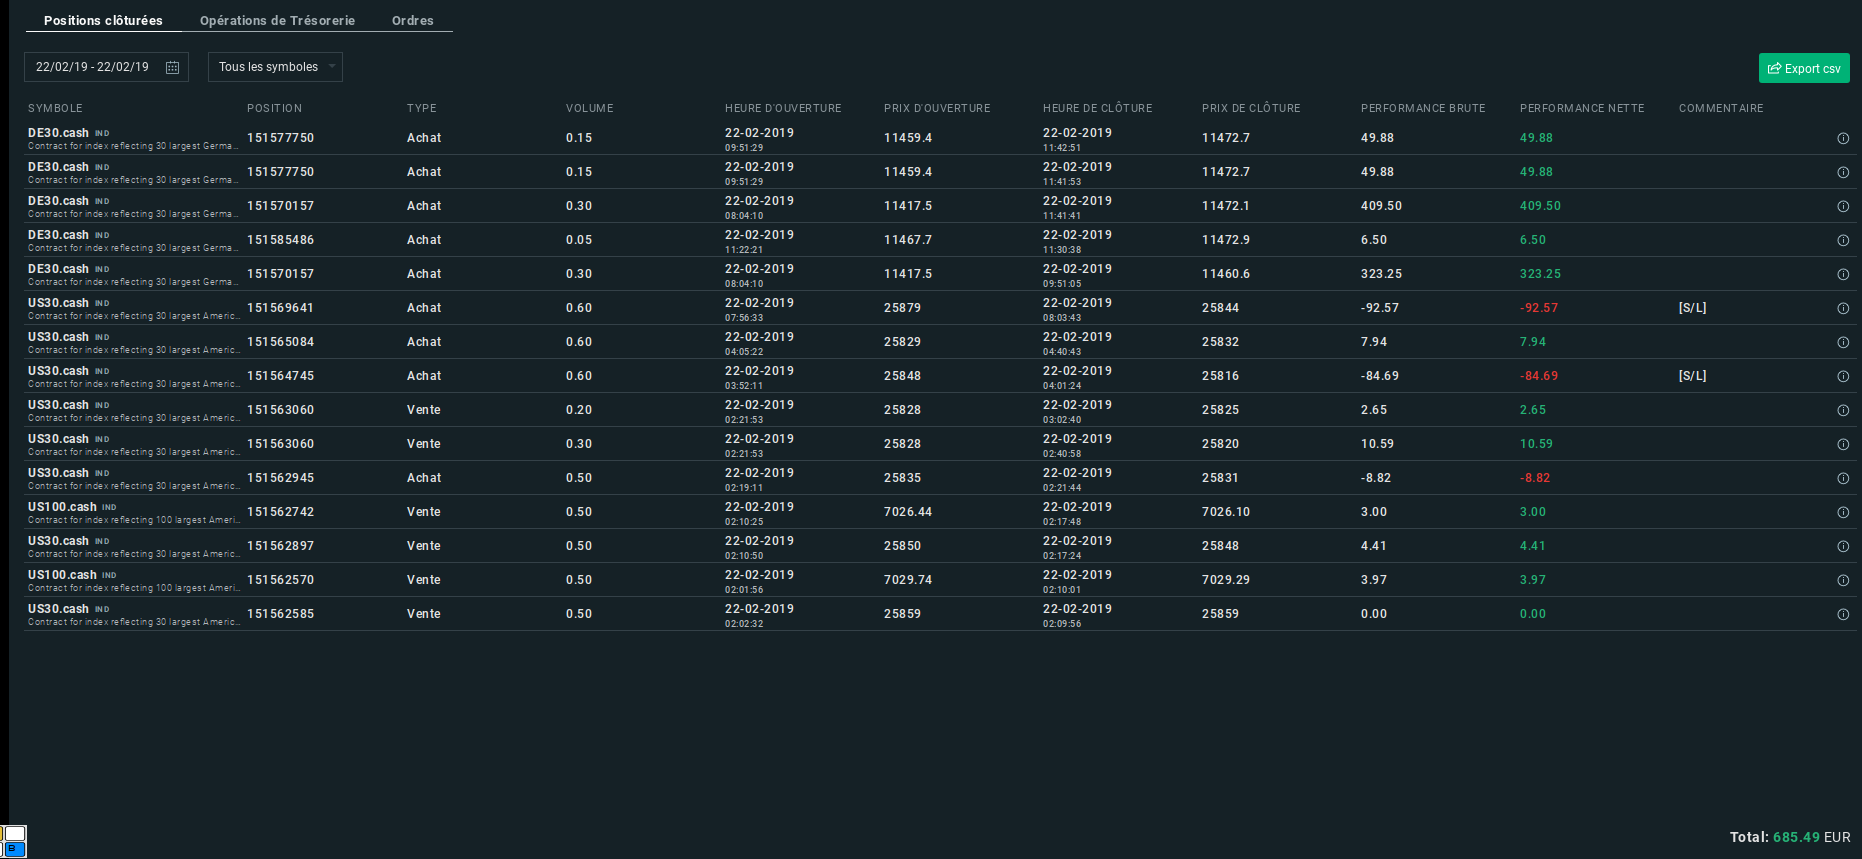Click the Symbole column header

(55, 108)
